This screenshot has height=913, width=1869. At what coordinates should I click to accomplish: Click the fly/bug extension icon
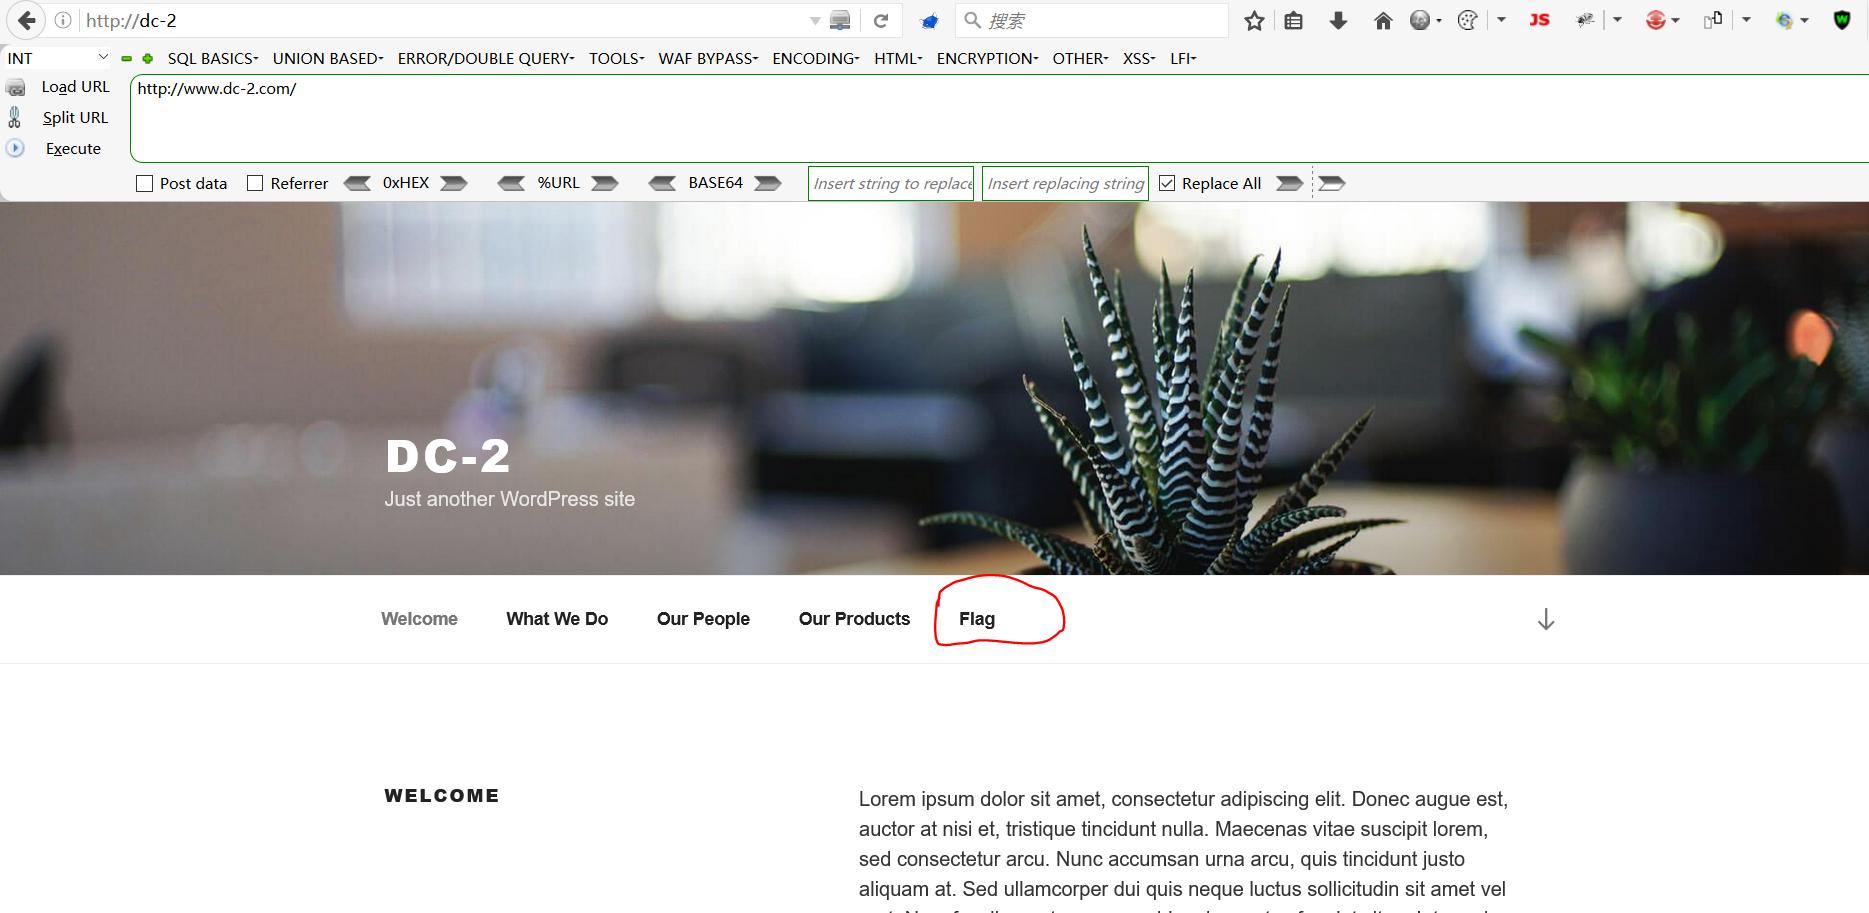1585,20
